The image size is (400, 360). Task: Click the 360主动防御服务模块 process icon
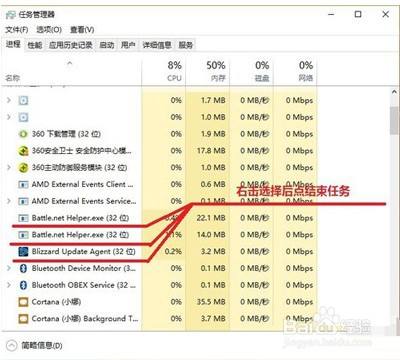pyautogui.click(x=23, y=167)
